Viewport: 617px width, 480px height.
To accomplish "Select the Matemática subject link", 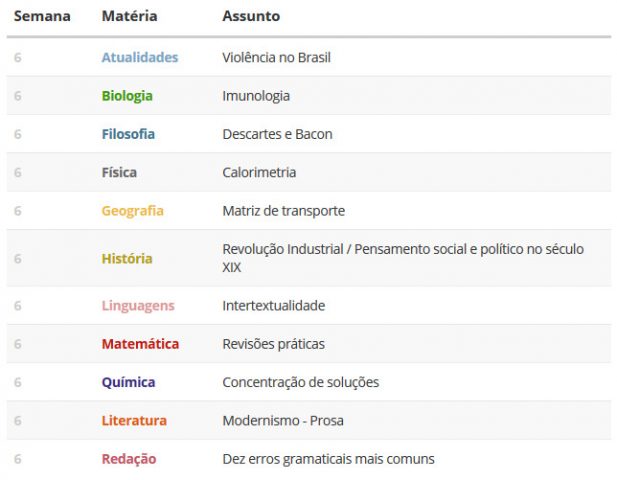I will [140, 344].
